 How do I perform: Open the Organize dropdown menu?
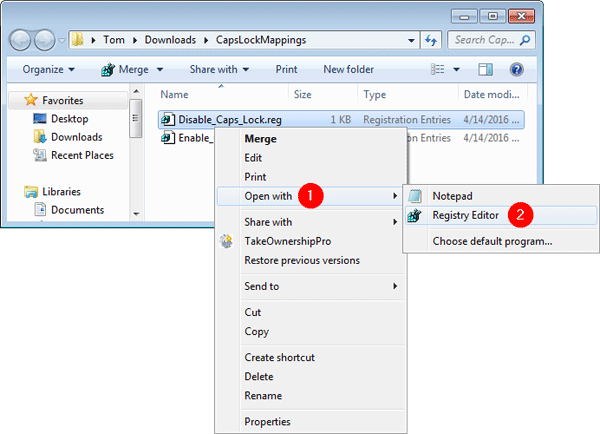[x=51, y=70]
